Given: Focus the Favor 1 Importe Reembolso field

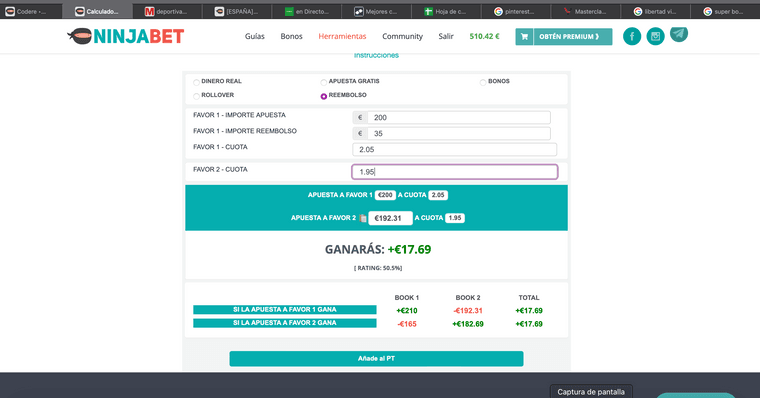Looking at the screenshot, I should [x=459, y=133].
